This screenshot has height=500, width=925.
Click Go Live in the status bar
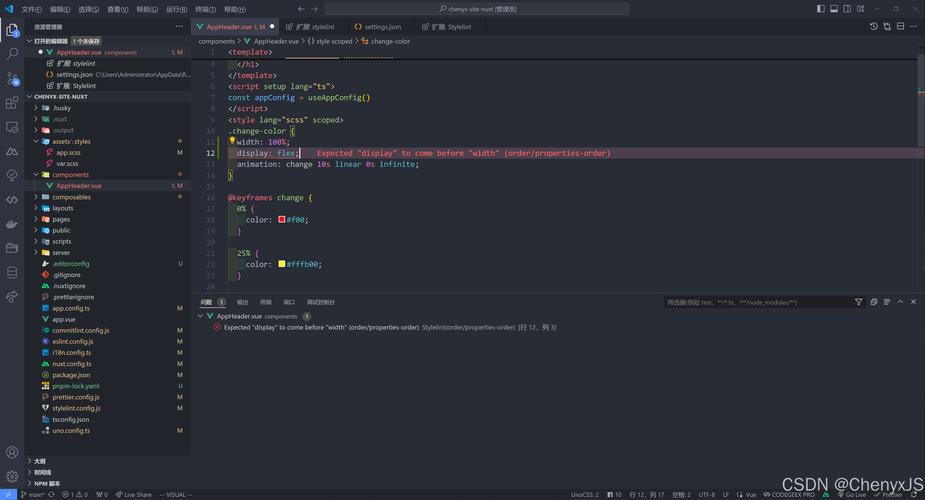coord(852,494)
